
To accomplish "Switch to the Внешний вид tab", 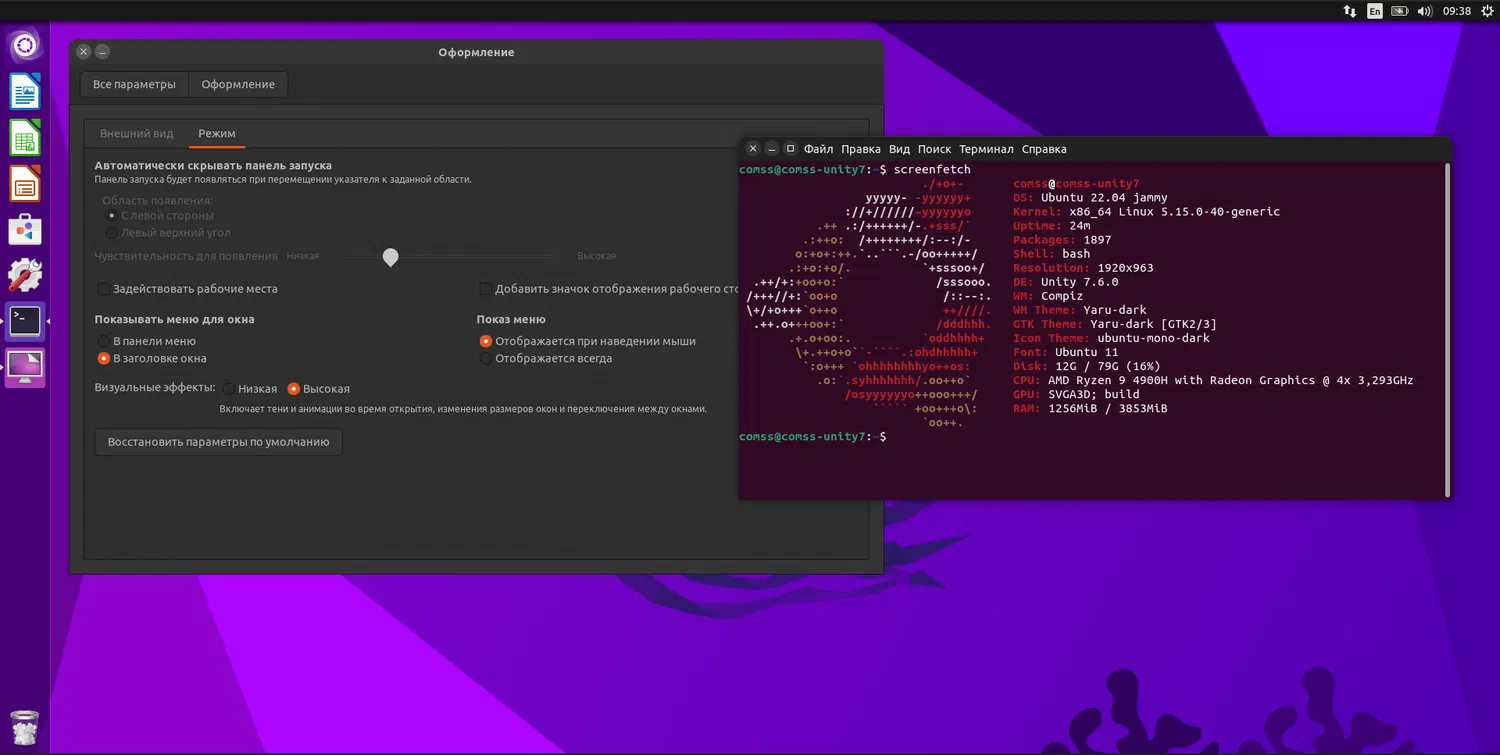I will pos(137,133).
